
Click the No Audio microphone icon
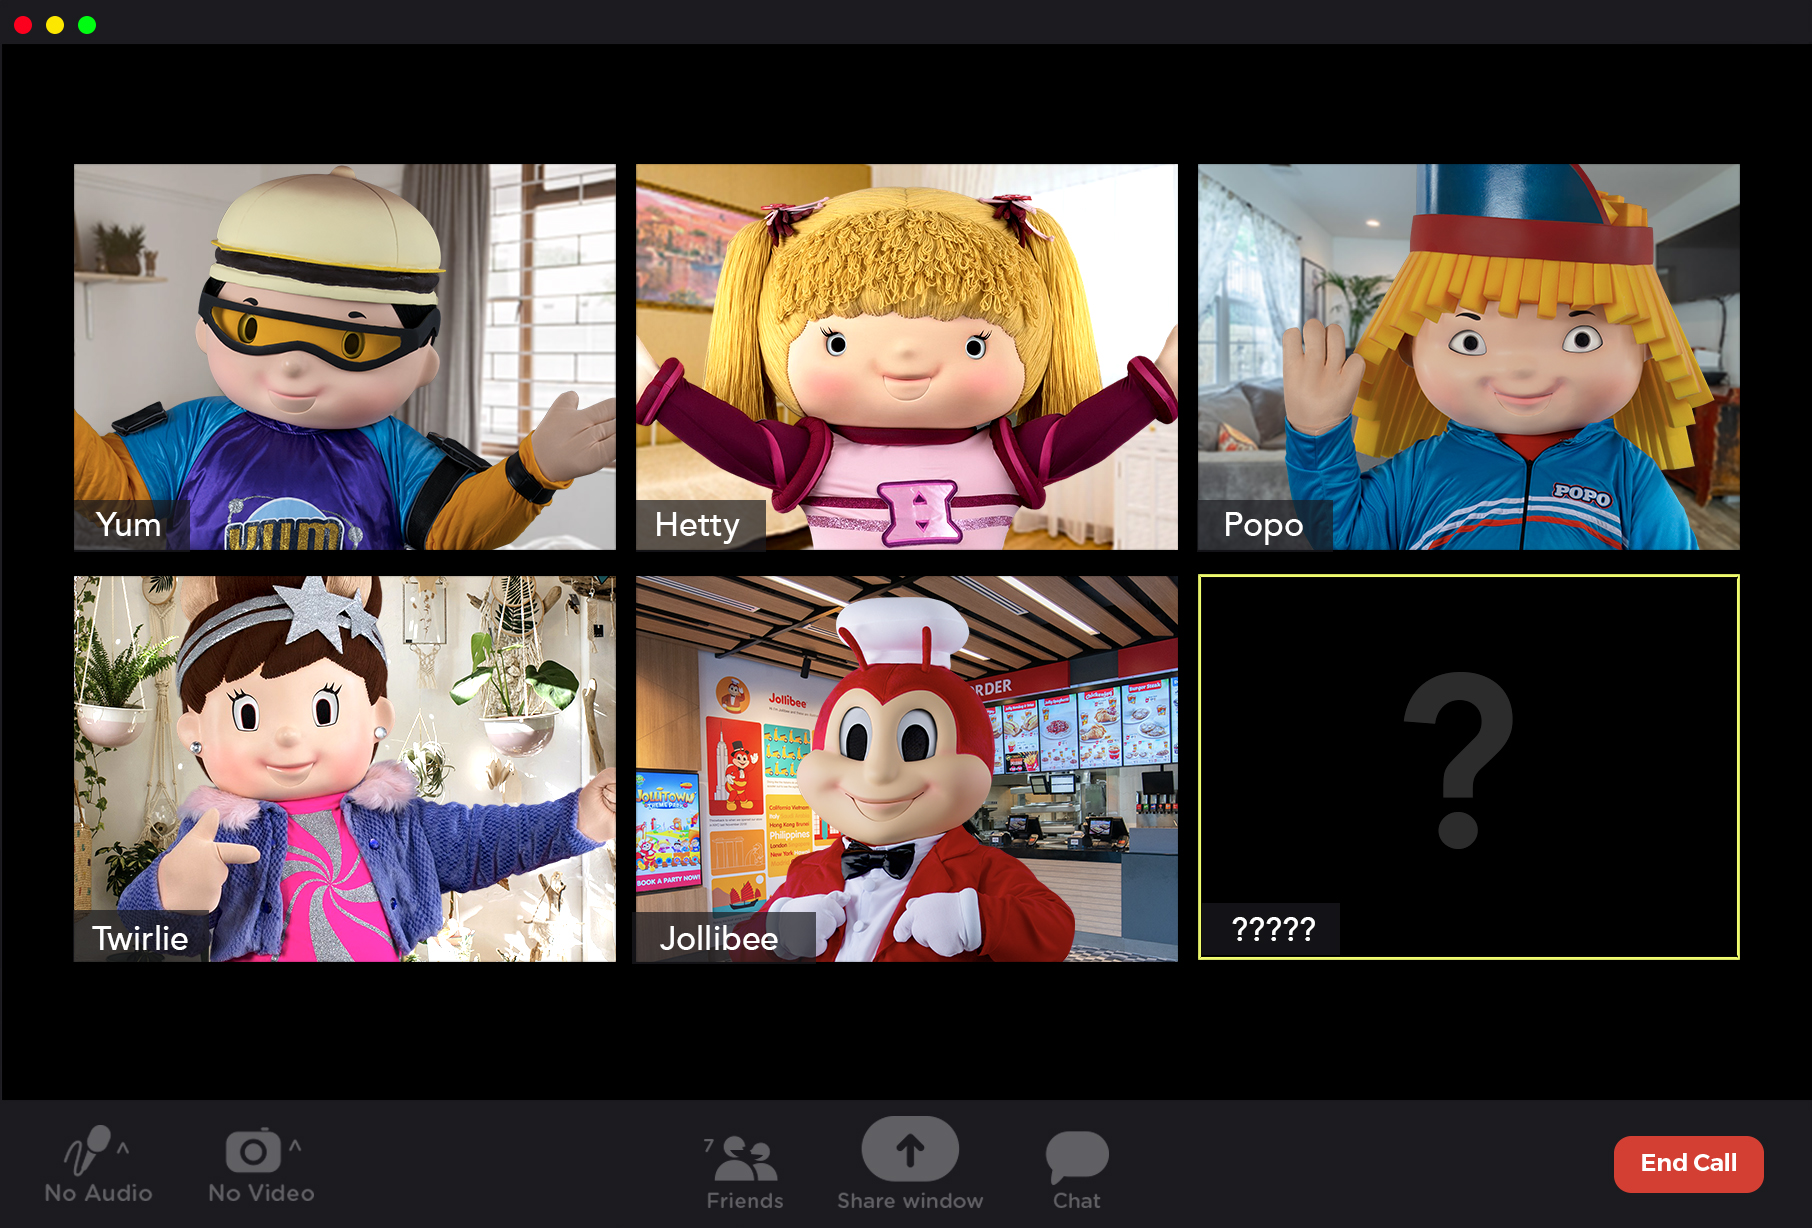[88, 1150]
